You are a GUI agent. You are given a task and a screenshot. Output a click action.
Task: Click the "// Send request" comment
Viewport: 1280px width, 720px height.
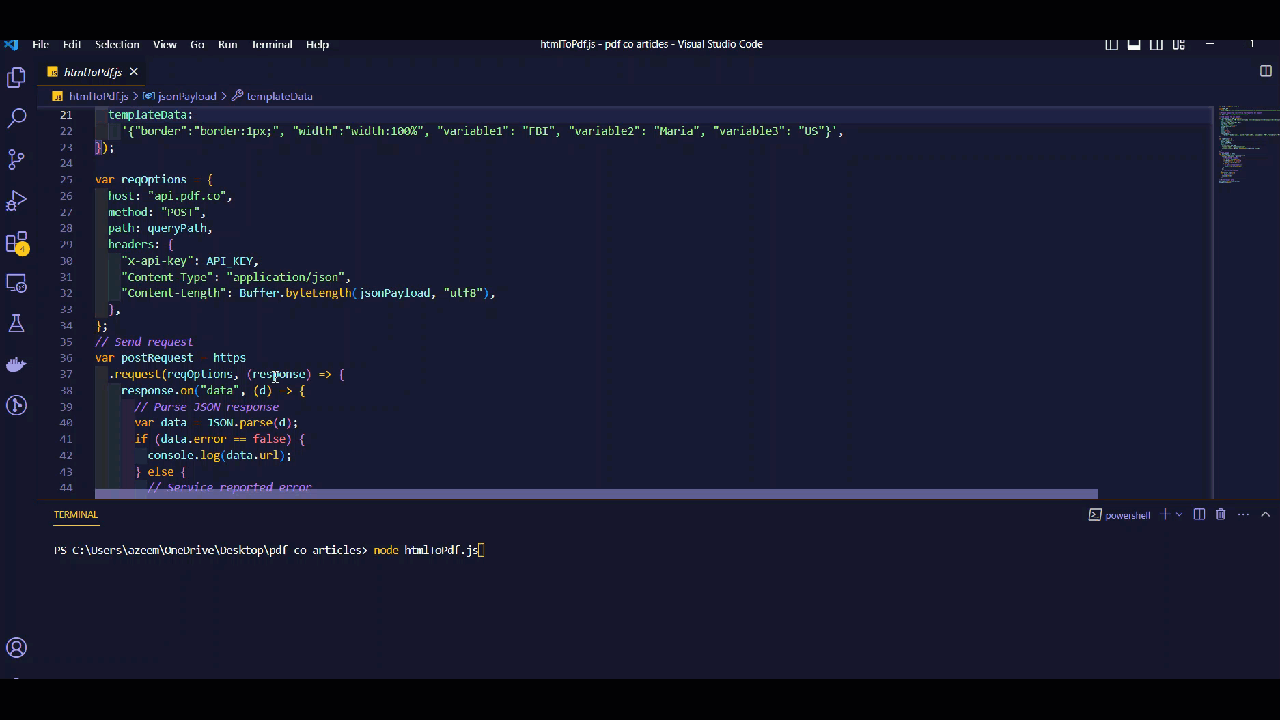144,342
